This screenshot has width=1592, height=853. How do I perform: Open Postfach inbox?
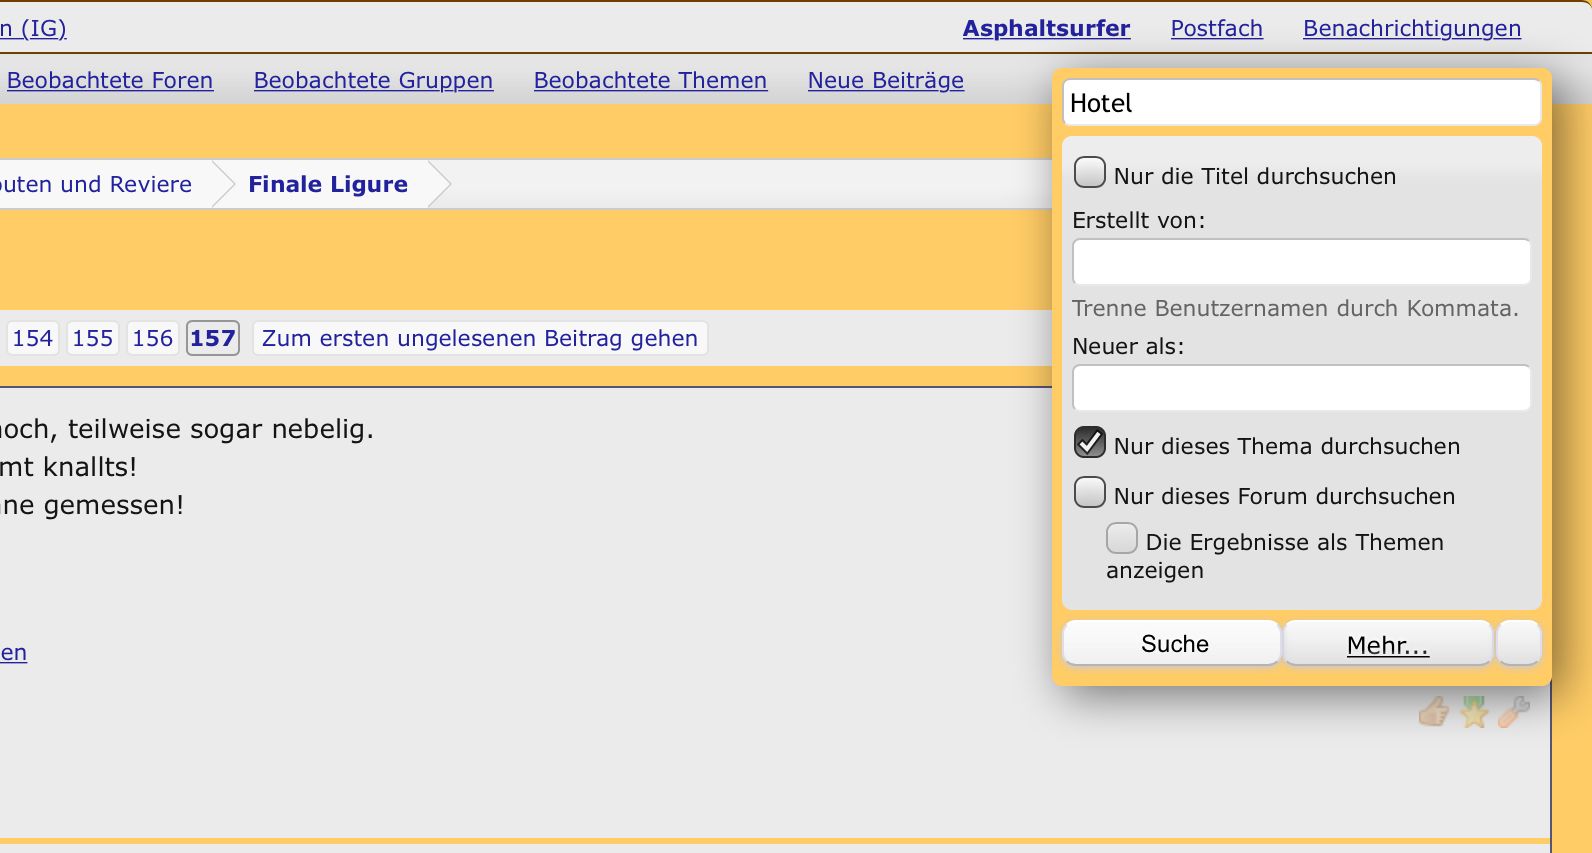coord(1216,29)
